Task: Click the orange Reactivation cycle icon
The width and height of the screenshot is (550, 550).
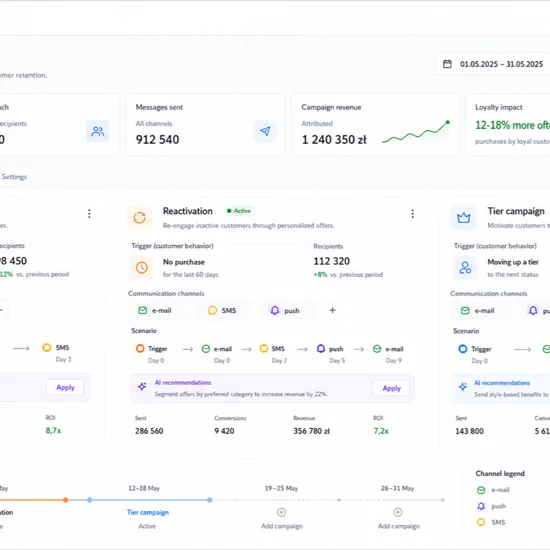Action: pyautogui.click(x=140, y=218)
